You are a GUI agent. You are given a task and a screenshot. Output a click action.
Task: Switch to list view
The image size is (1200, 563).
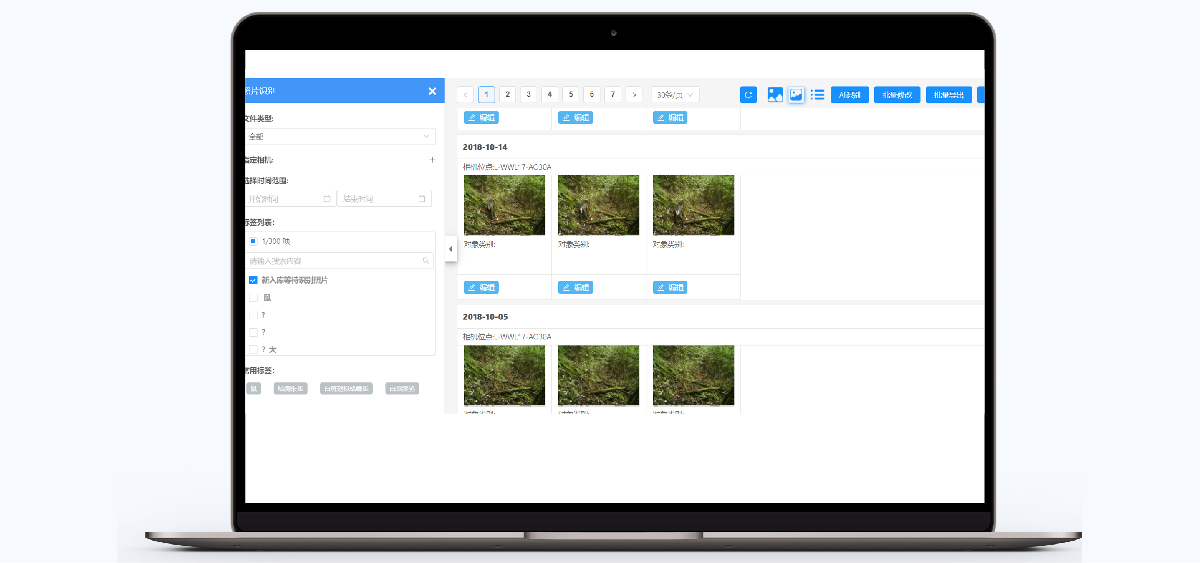[x=817, y=95]
